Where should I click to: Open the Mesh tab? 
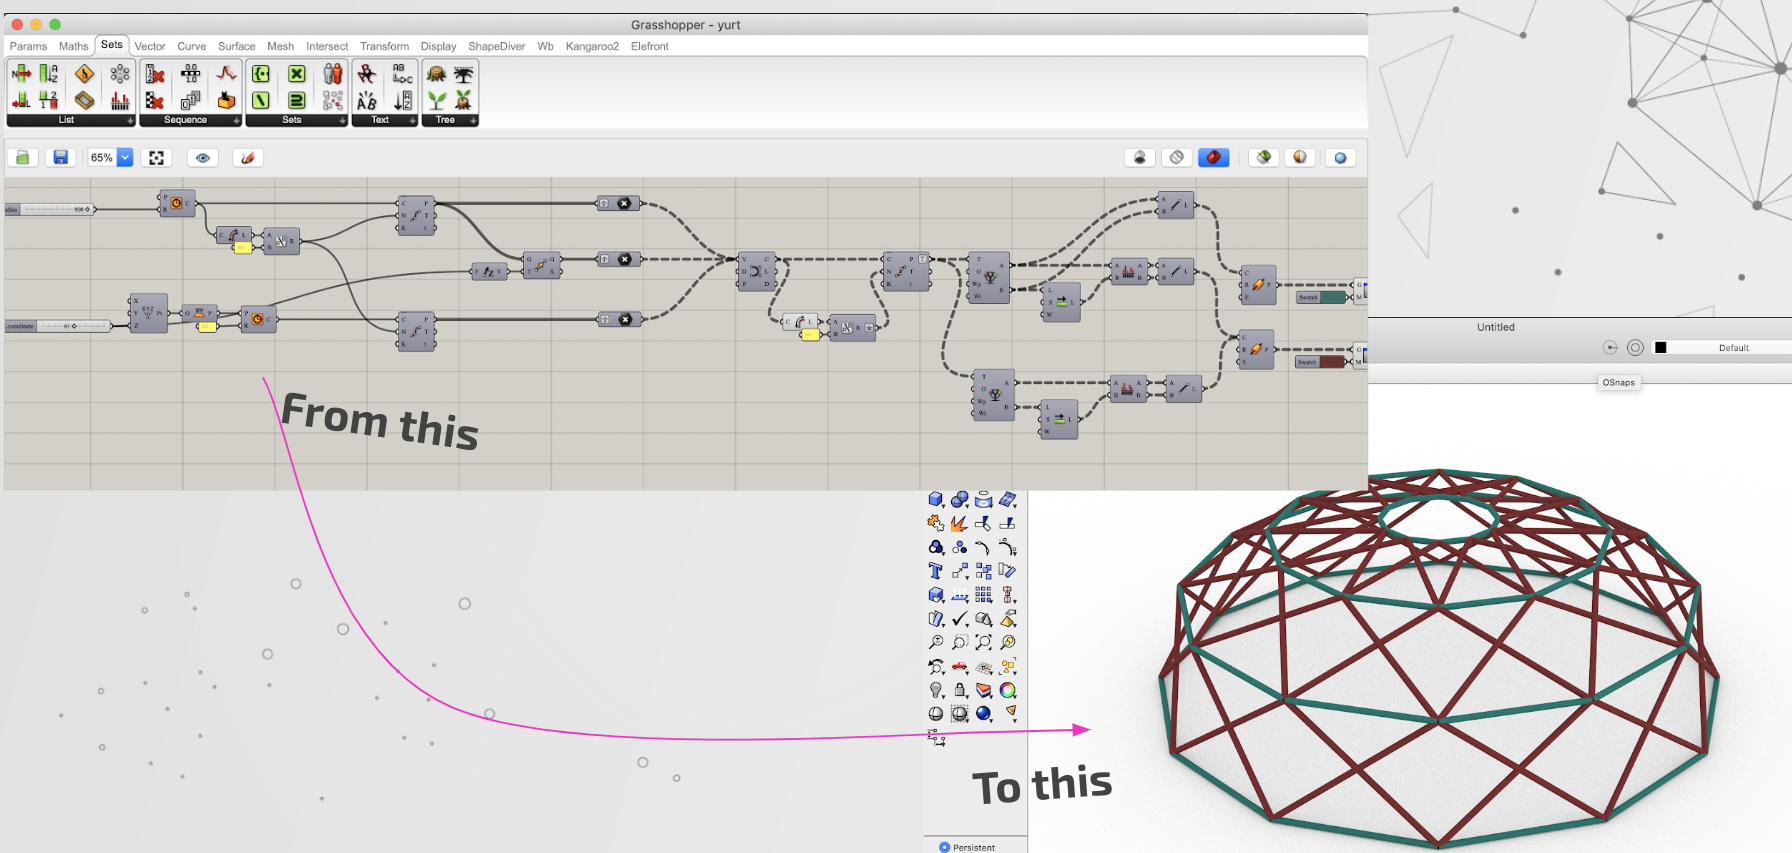tap(280, 46)
